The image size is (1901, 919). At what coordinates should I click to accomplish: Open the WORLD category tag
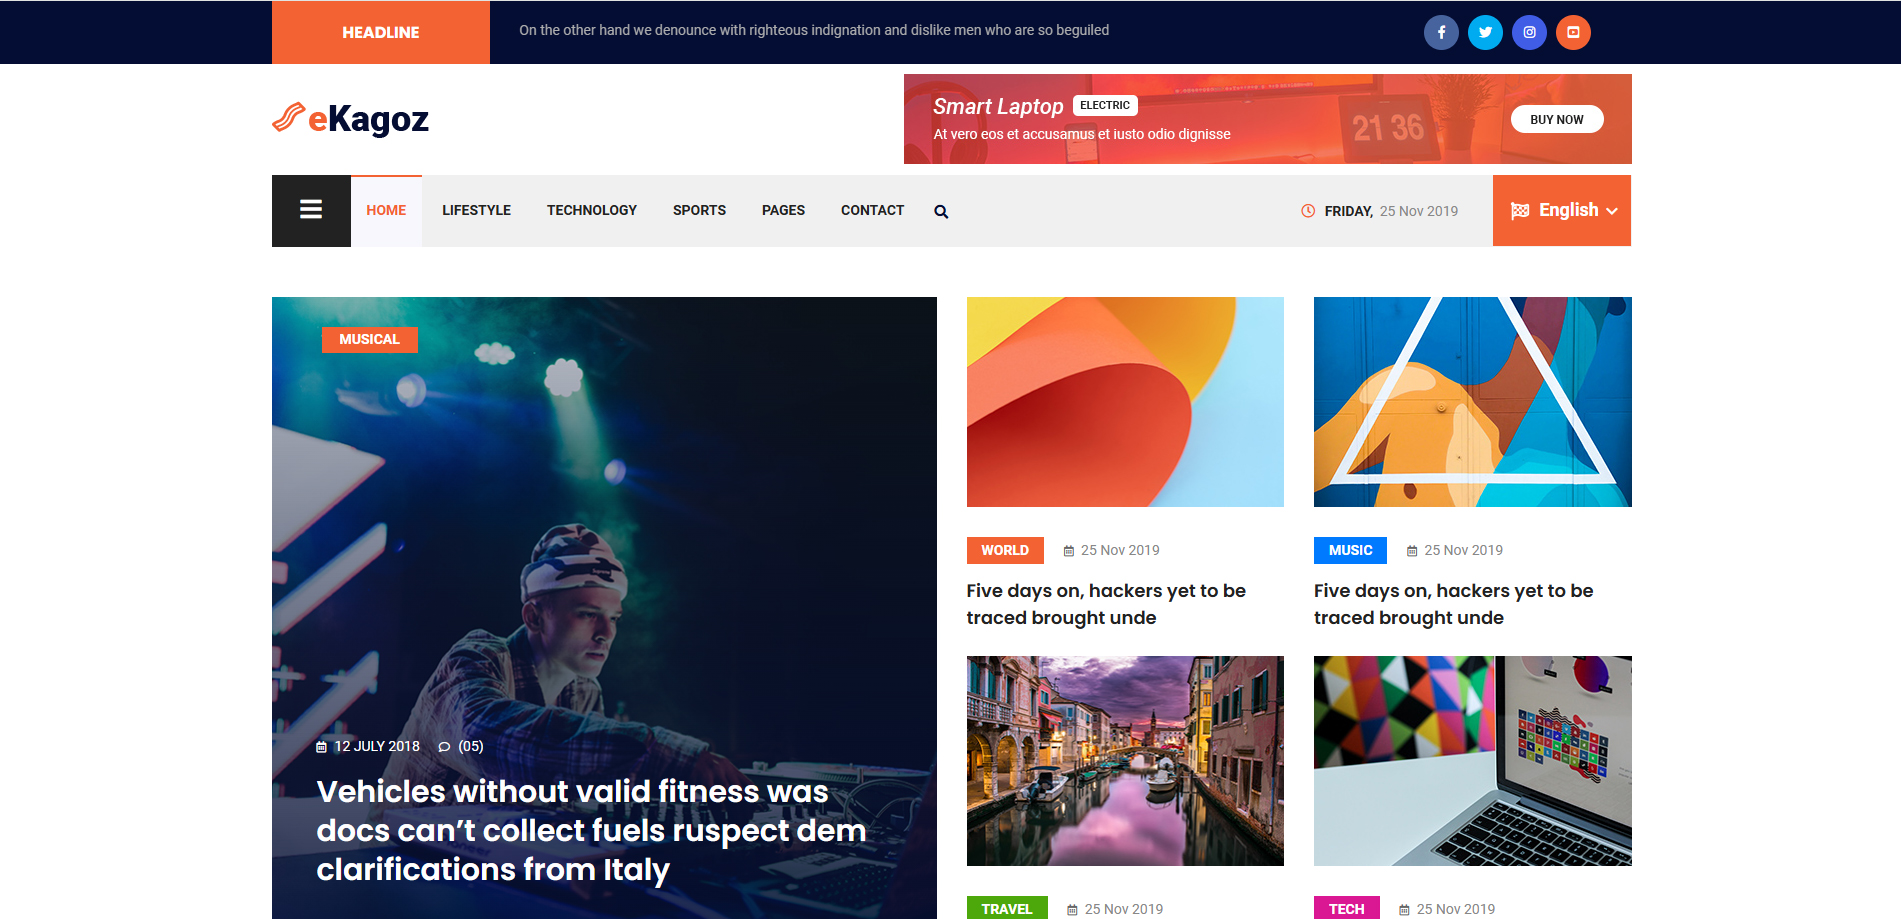tap(1005, 550)
